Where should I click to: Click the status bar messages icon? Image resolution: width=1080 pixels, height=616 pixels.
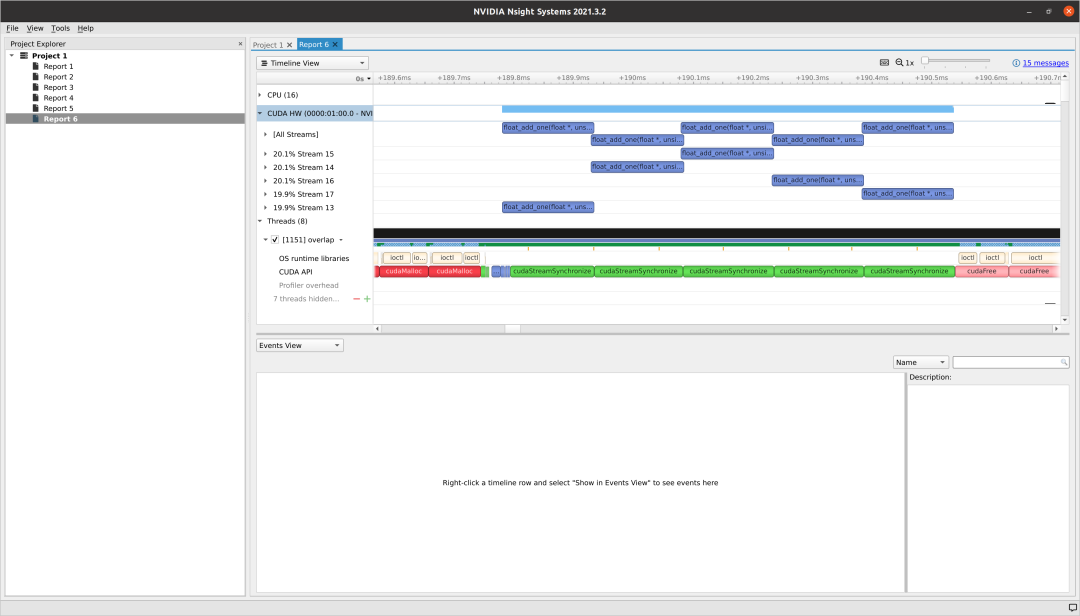click(1072, 608)
